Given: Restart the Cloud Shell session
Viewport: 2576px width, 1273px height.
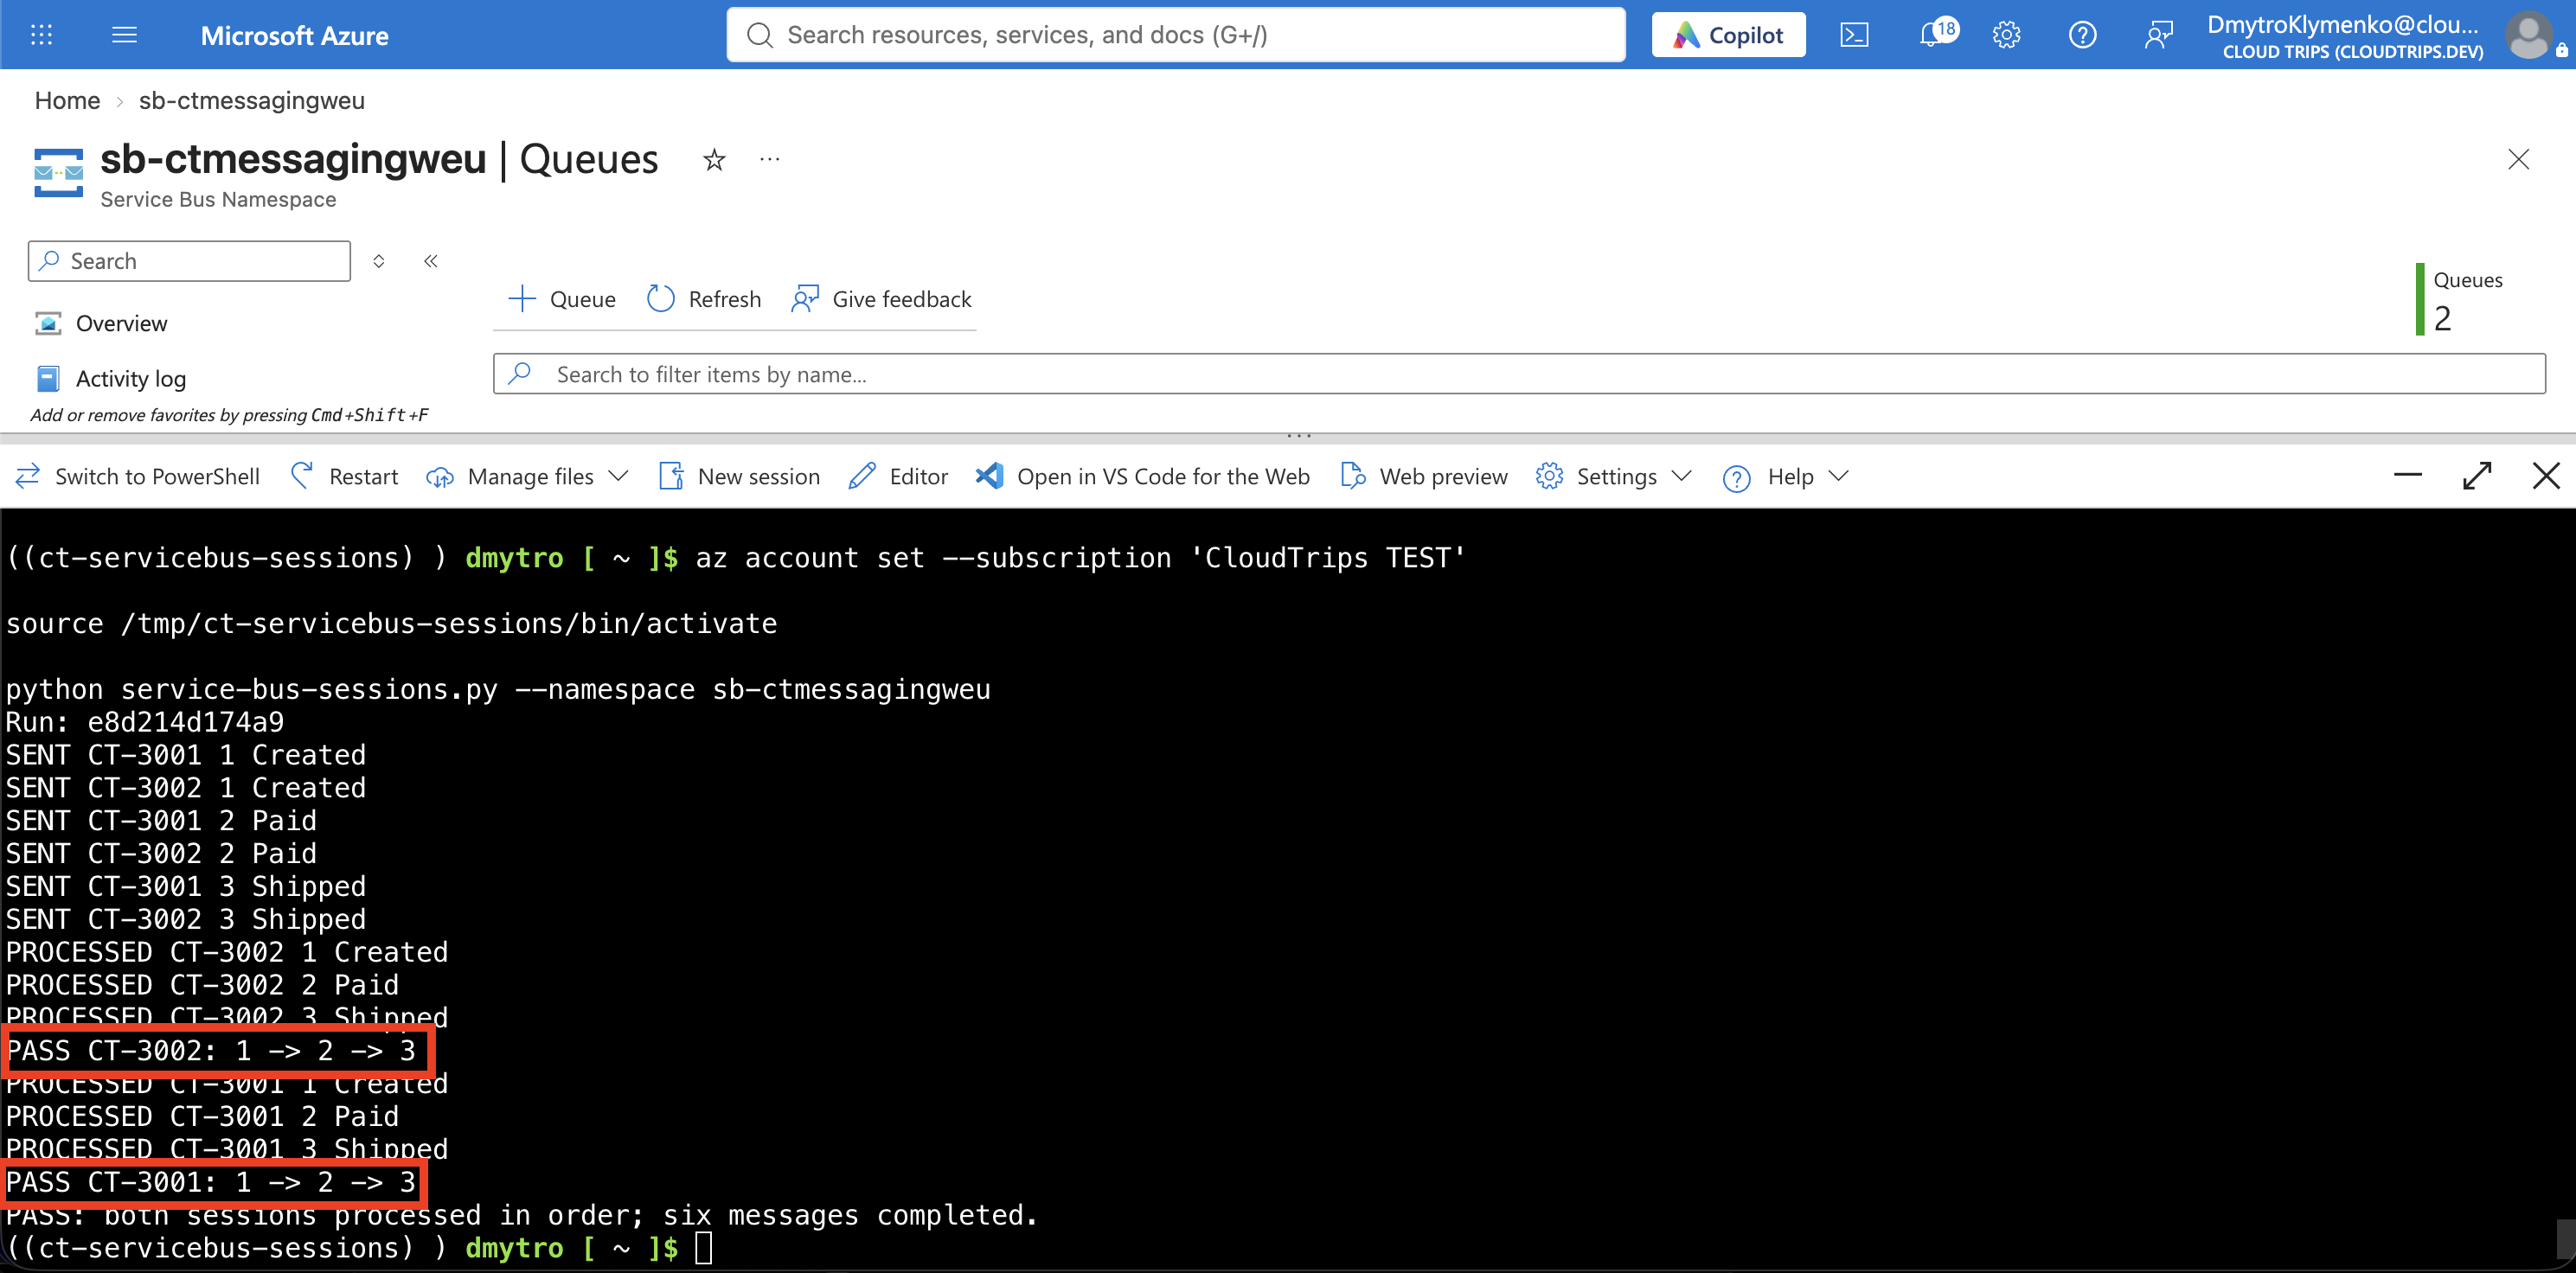Looking at the screenshot, I should click(344, 476).
